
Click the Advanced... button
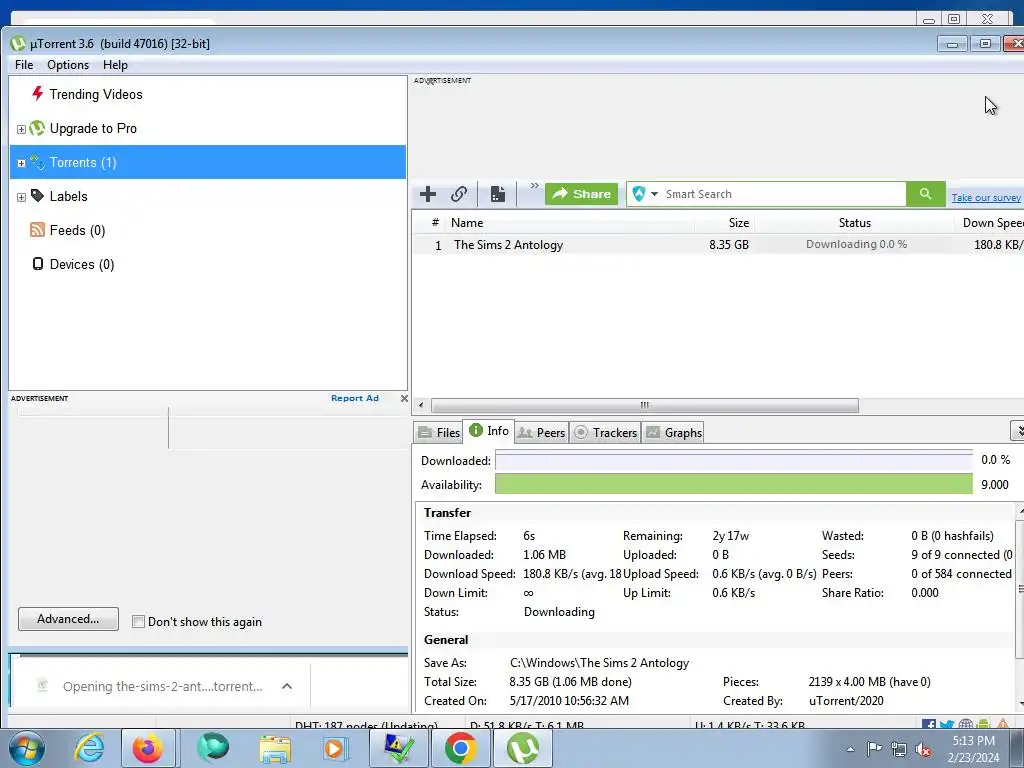pyautogui.click(x=68, y=619)
